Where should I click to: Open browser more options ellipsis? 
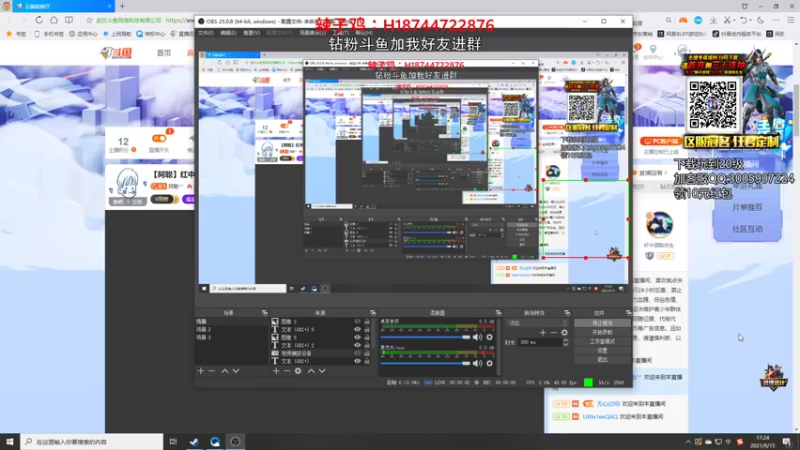click(776, 20)
